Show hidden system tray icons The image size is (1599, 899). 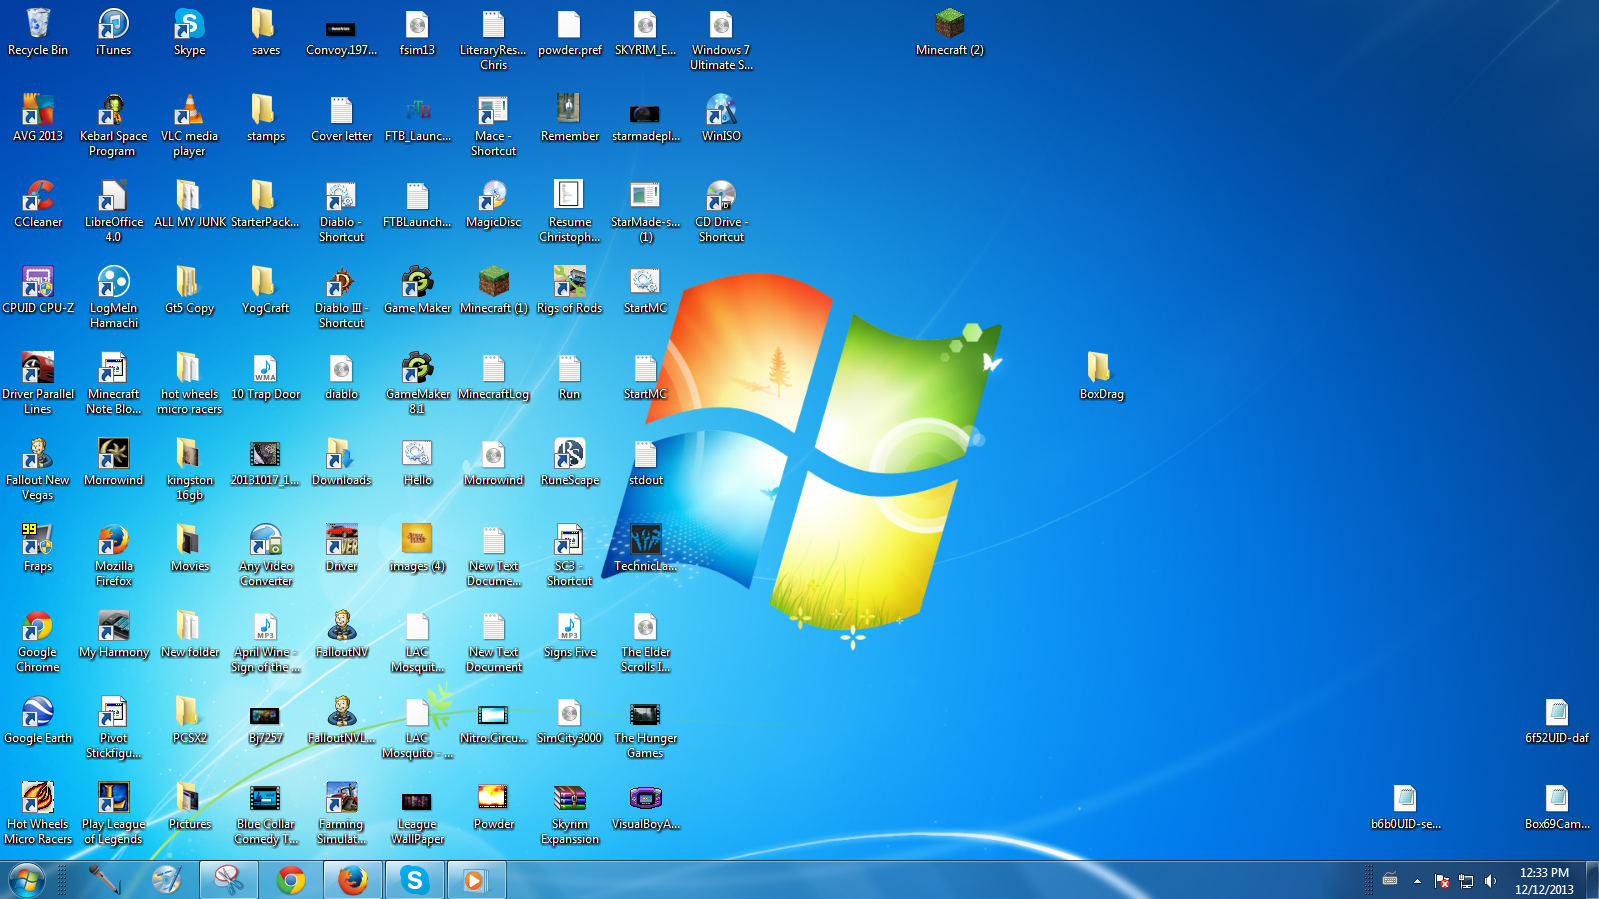pyautogui.click(x=1417, y=881)
